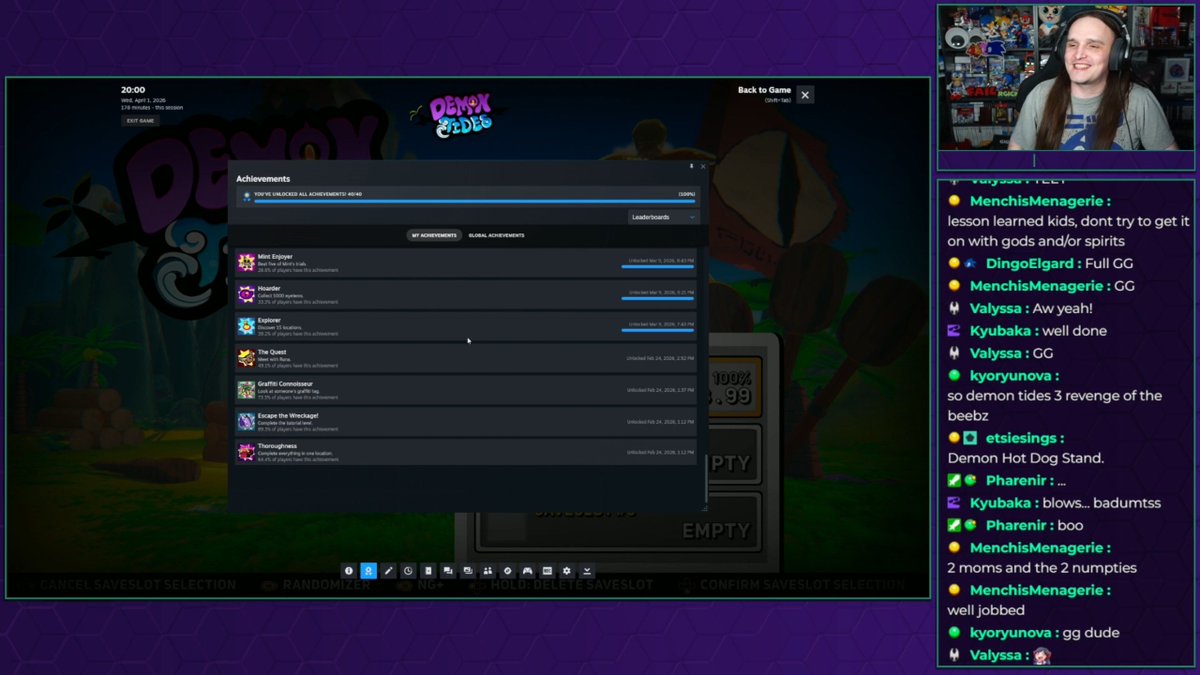Select the 'Thoroughness' achievement title
This screenshot has width=1200, height=675.
[277, 446]
